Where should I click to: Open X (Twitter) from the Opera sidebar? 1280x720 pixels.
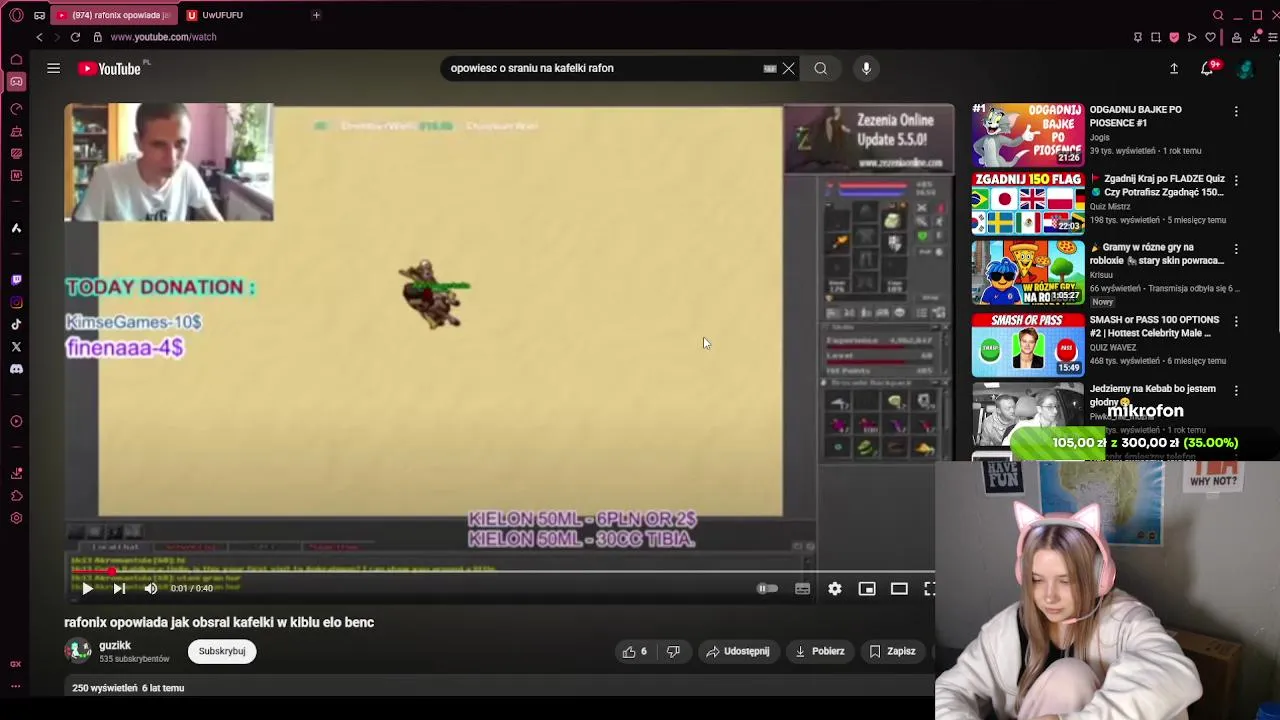(x=16, y=347)
